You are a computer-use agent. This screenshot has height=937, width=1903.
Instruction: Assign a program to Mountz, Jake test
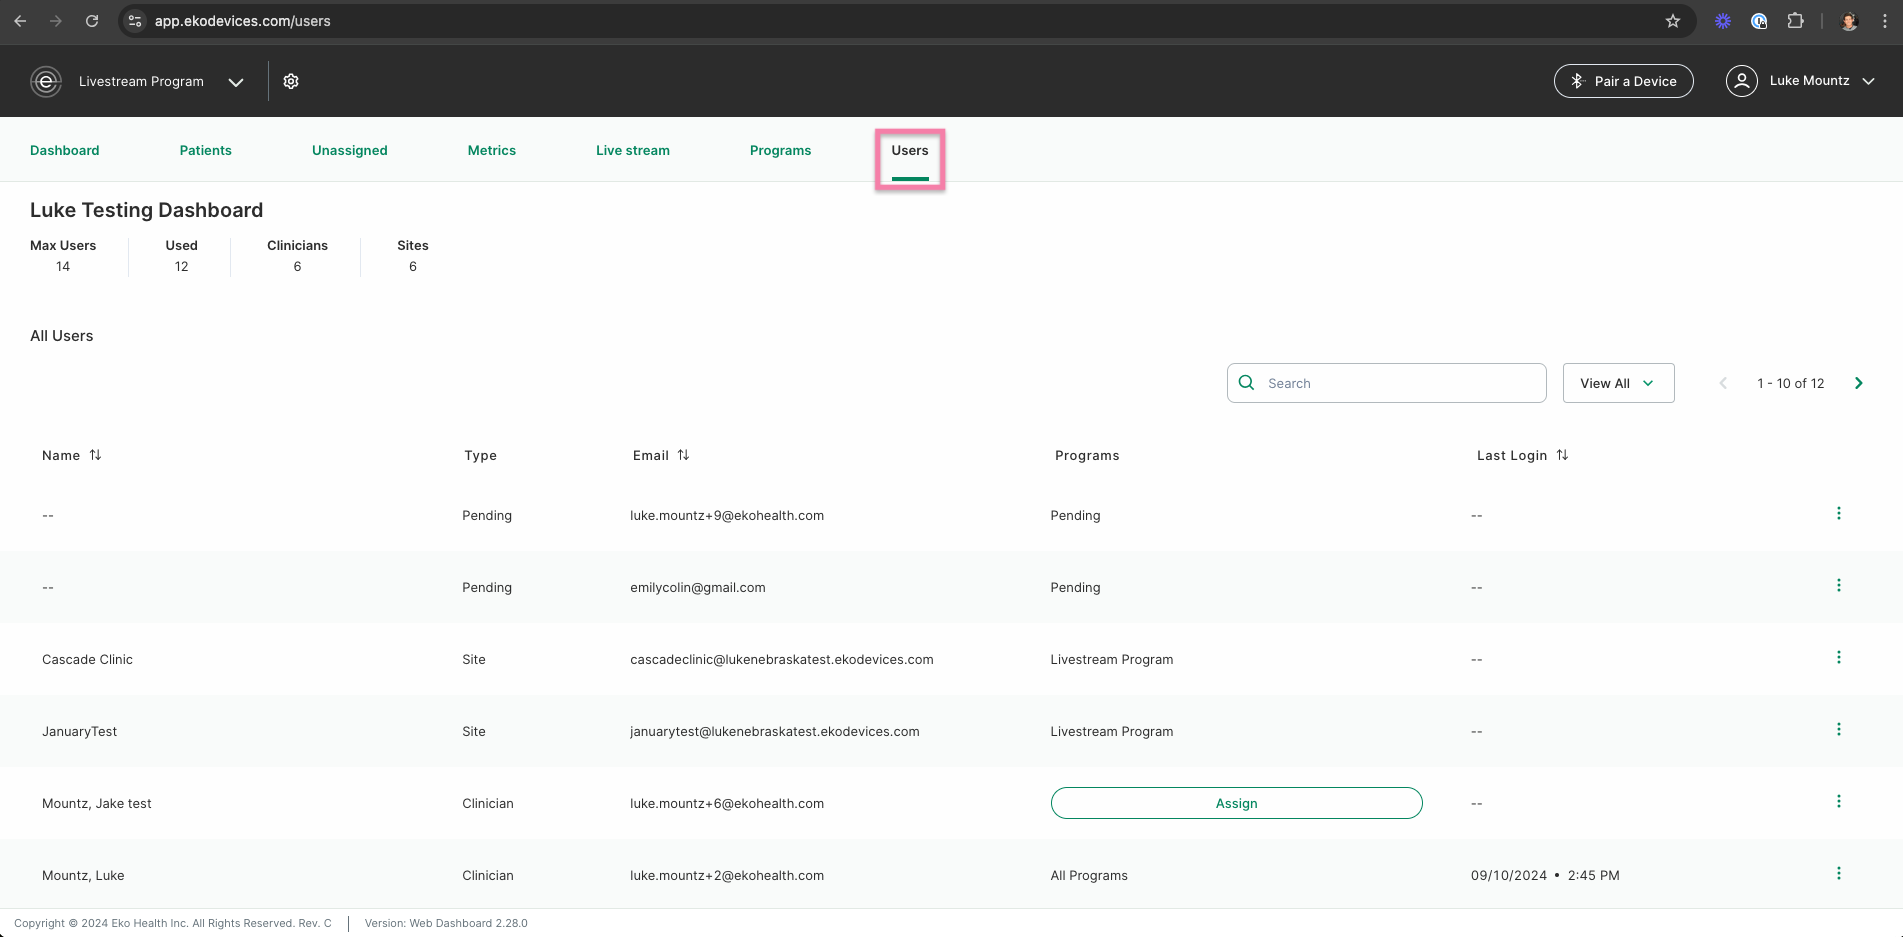click(1236, 803)
